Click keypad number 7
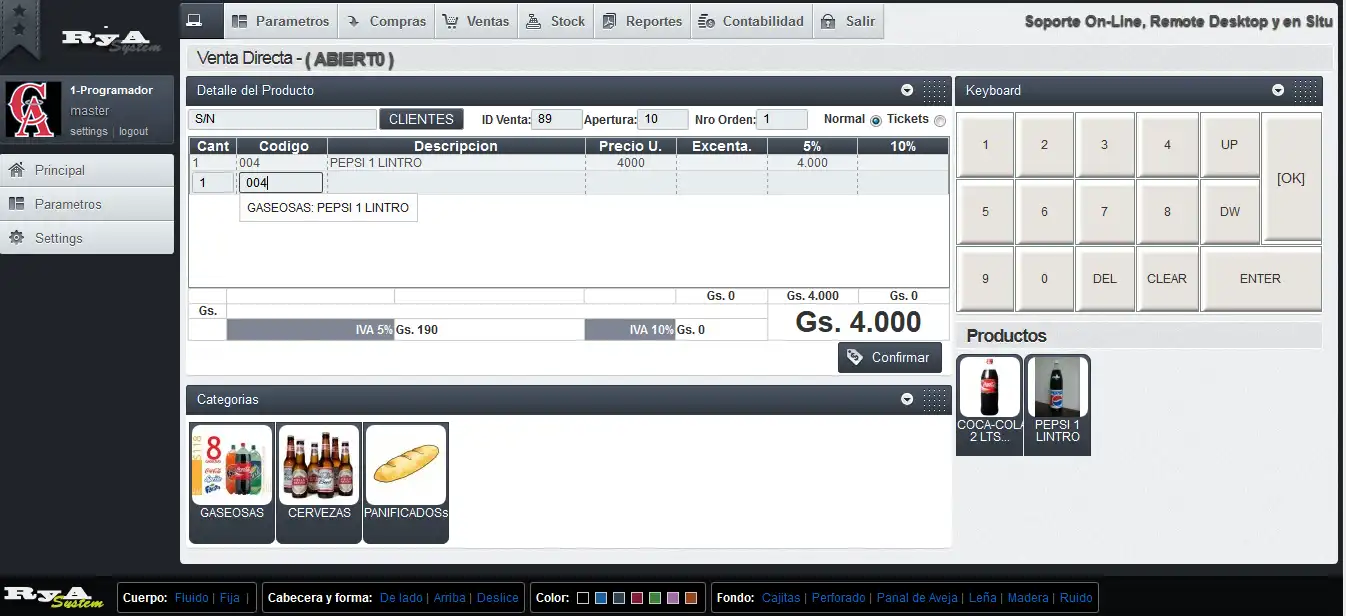1346x616 pixels. pos(1105,212)
